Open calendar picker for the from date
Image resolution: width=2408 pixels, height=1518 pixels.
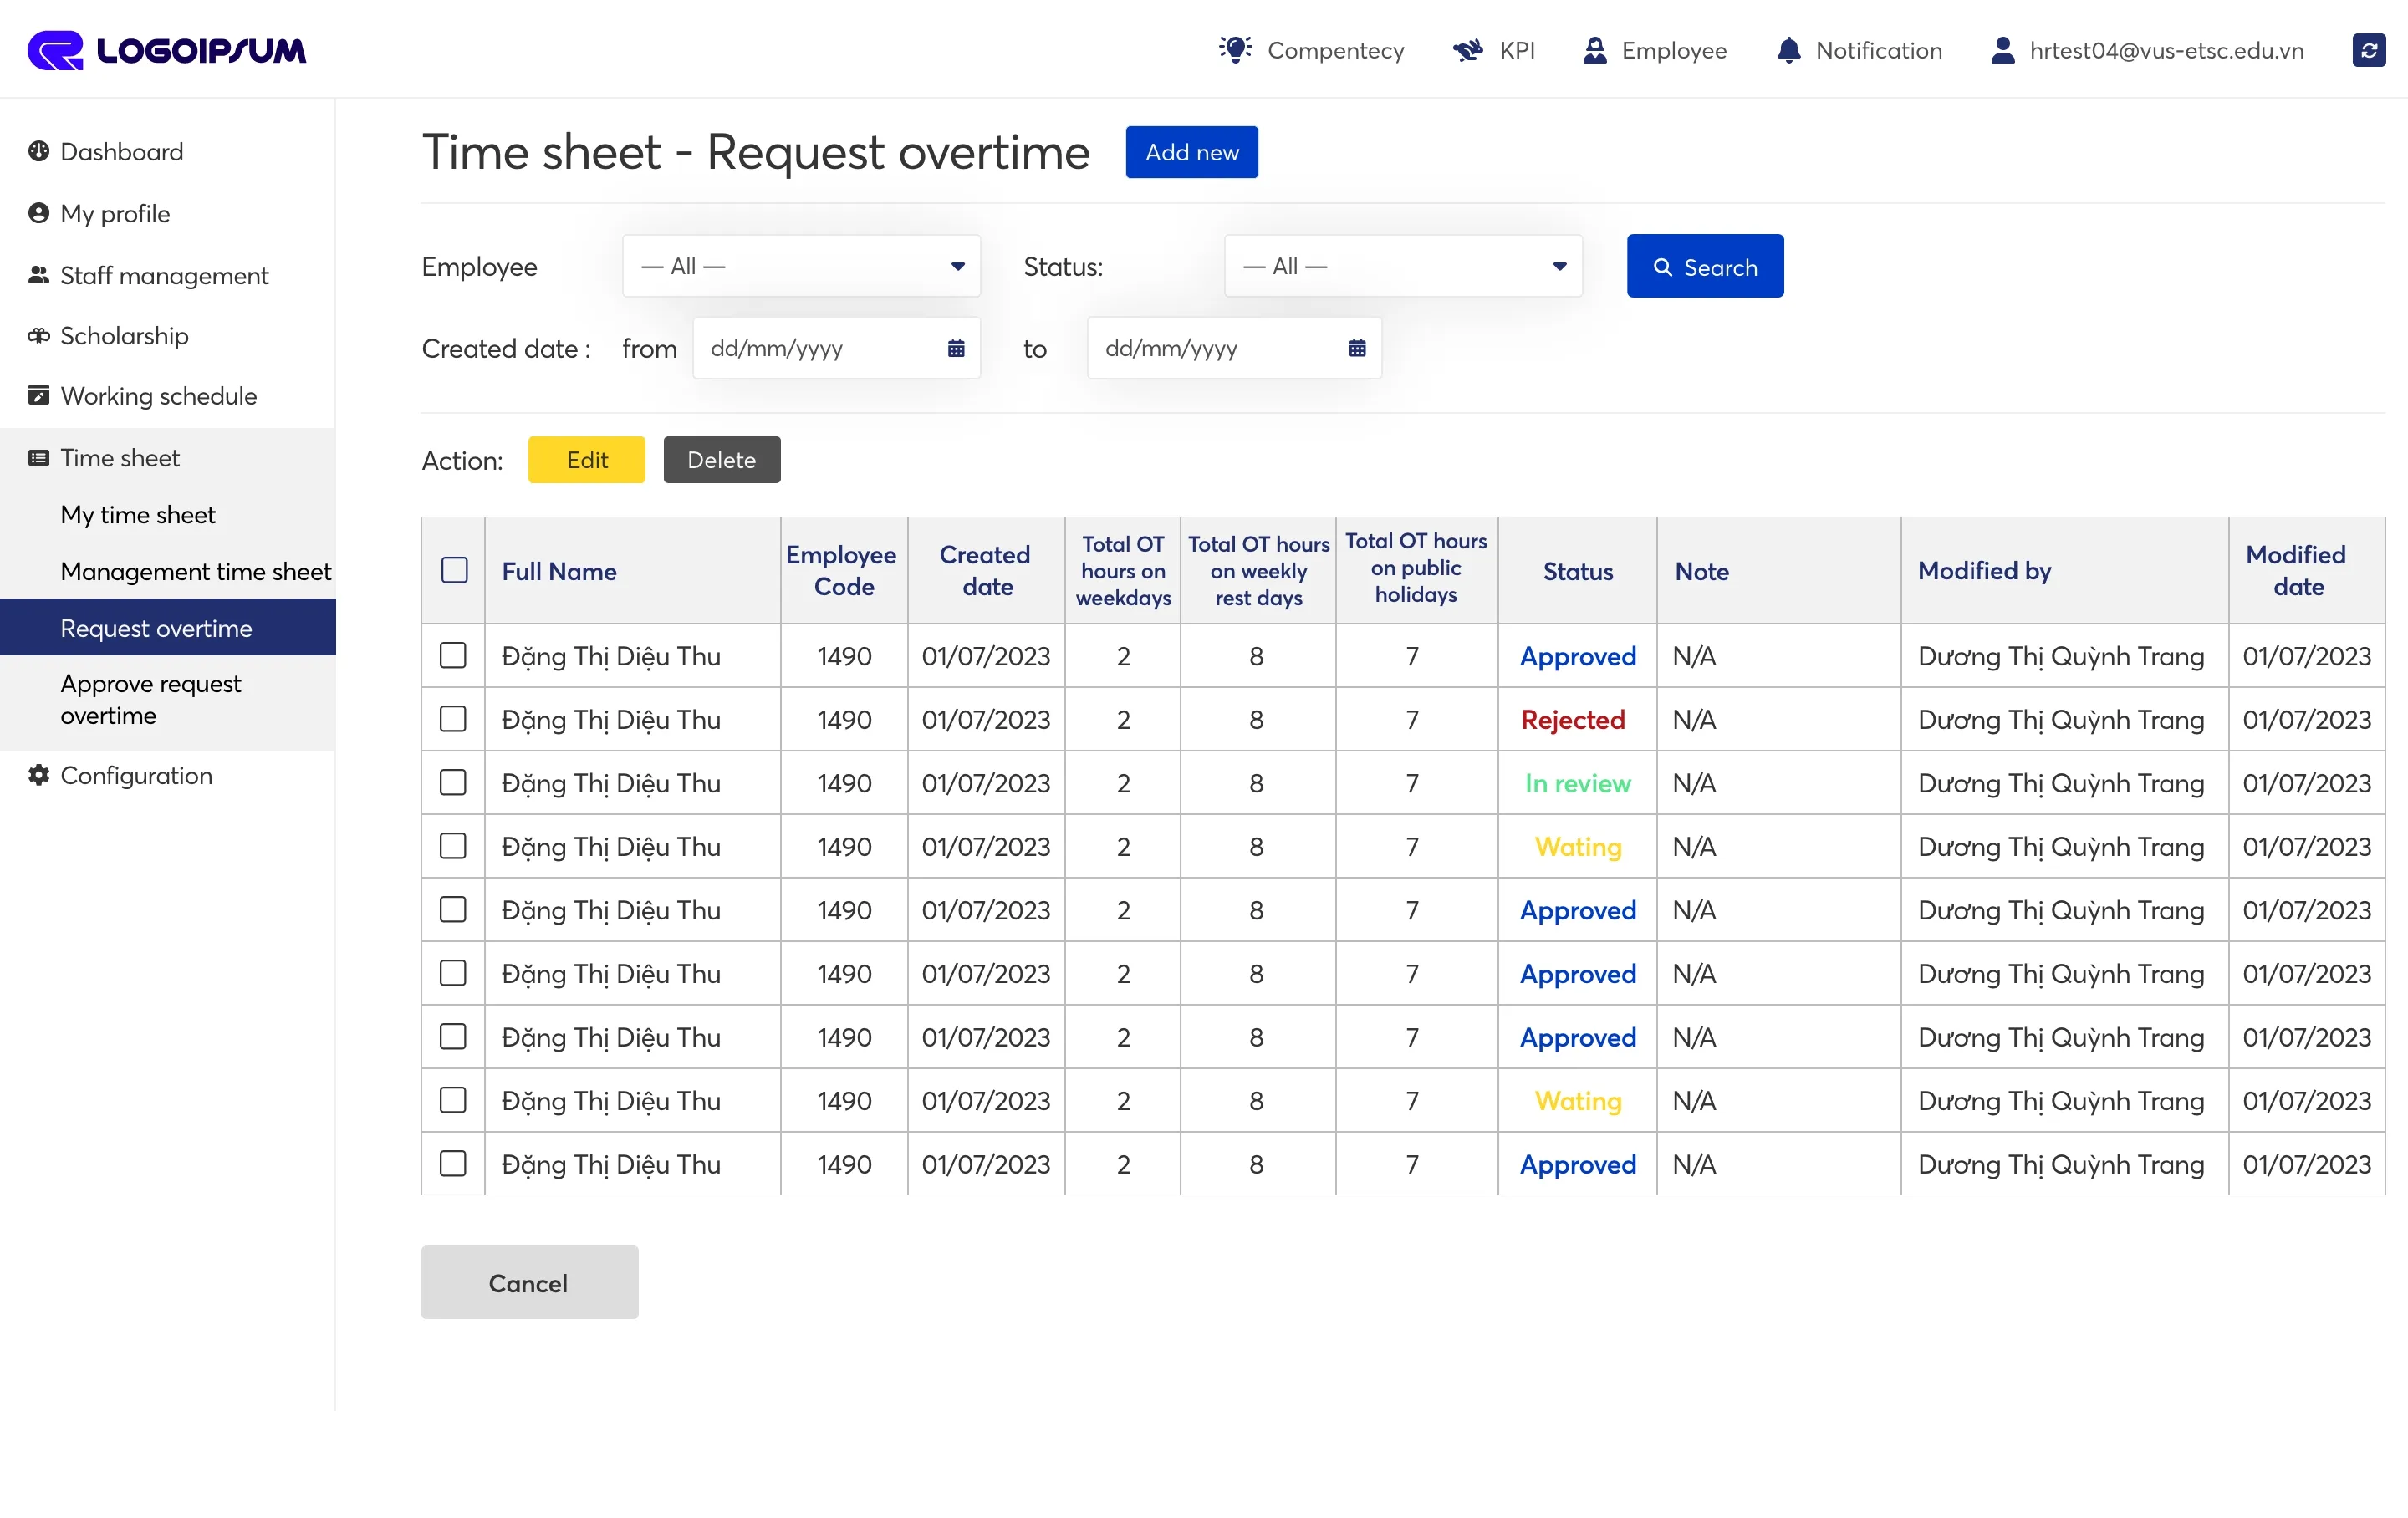tap(956, 348)
